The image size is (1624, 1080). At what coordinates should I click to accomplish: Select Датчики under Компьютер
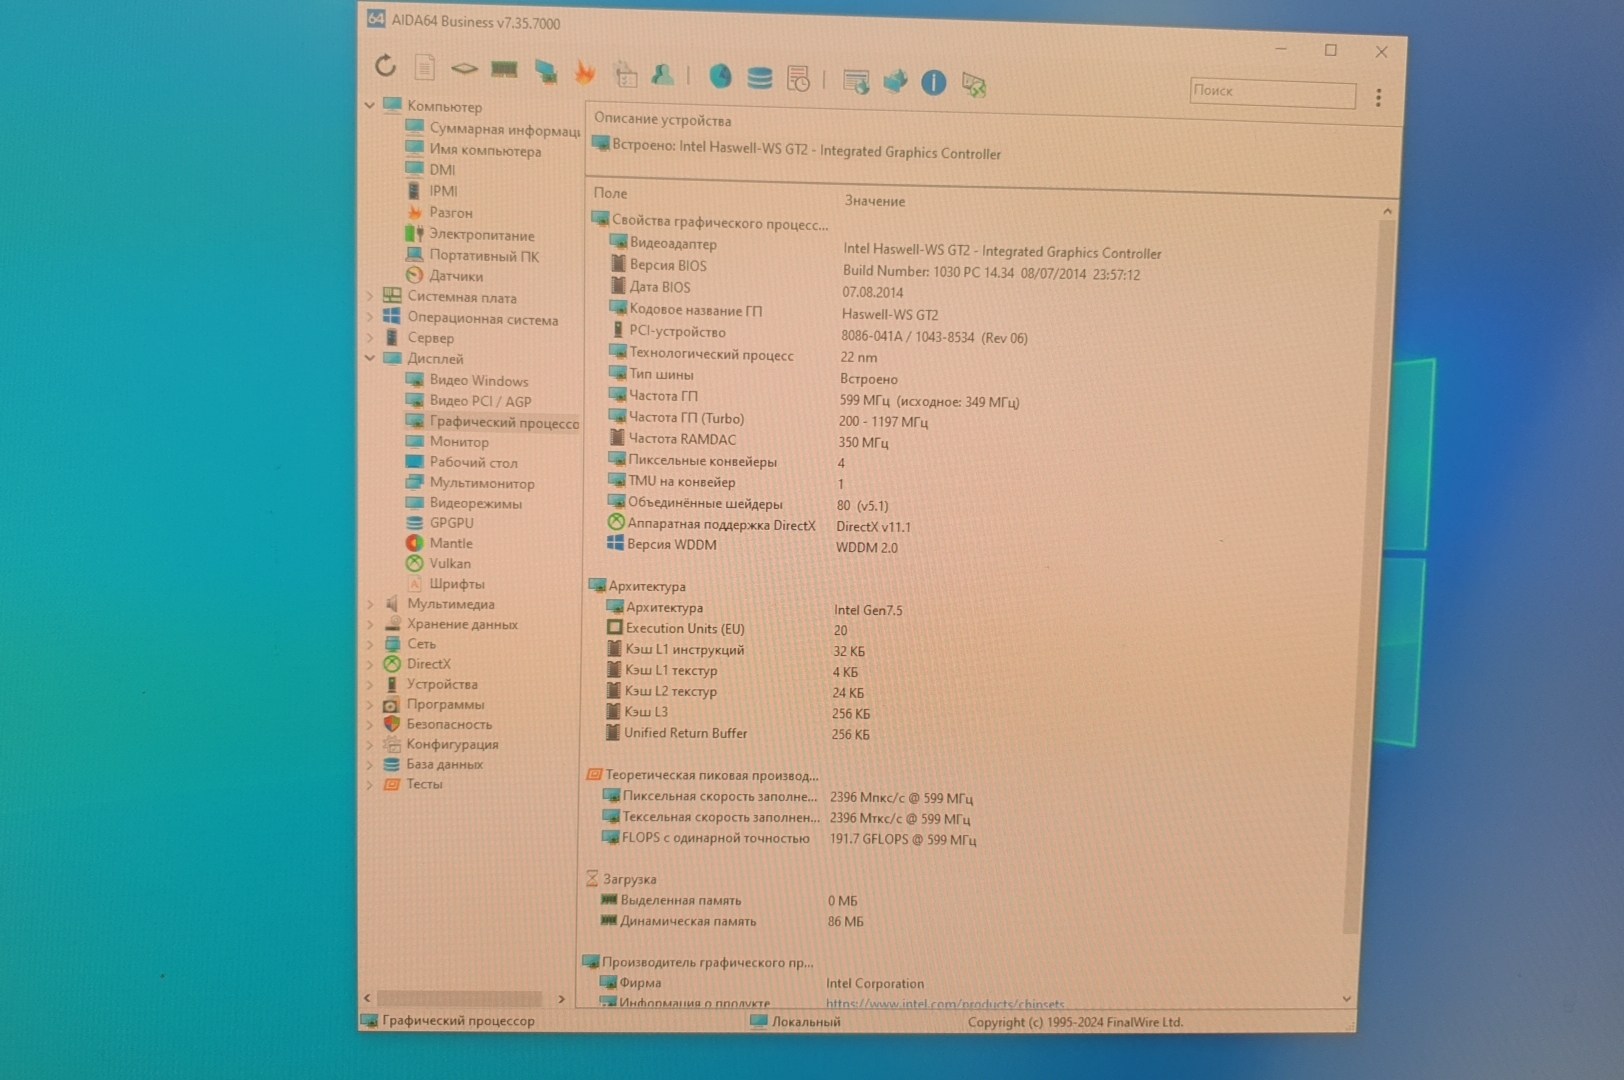click(456, 276)
